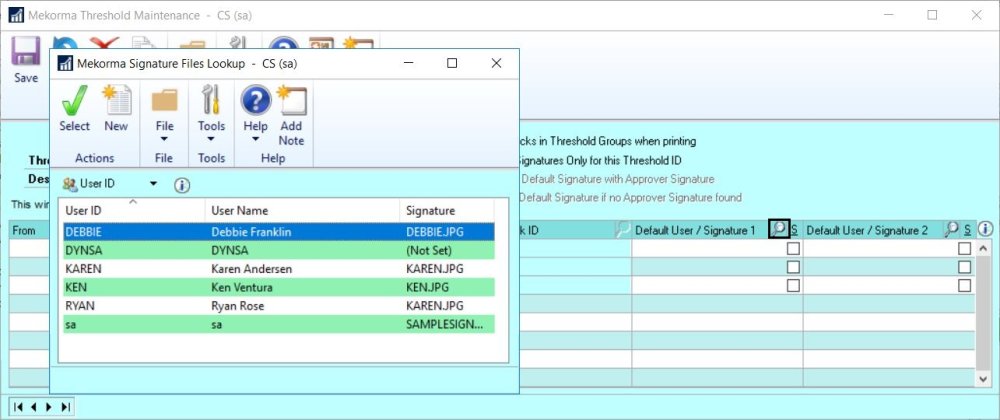Click the S link next to Default User / Signature 1
Screen dimensions: 1000x420
795,229
